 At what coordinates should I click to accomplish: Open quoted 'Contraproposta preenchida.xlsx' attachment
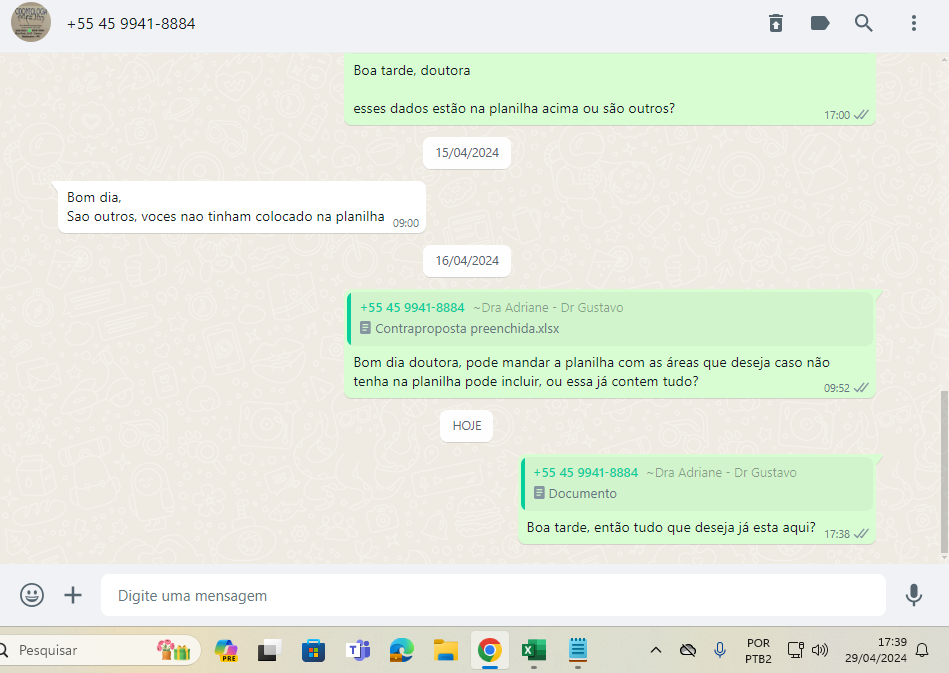tap(610, 318)
